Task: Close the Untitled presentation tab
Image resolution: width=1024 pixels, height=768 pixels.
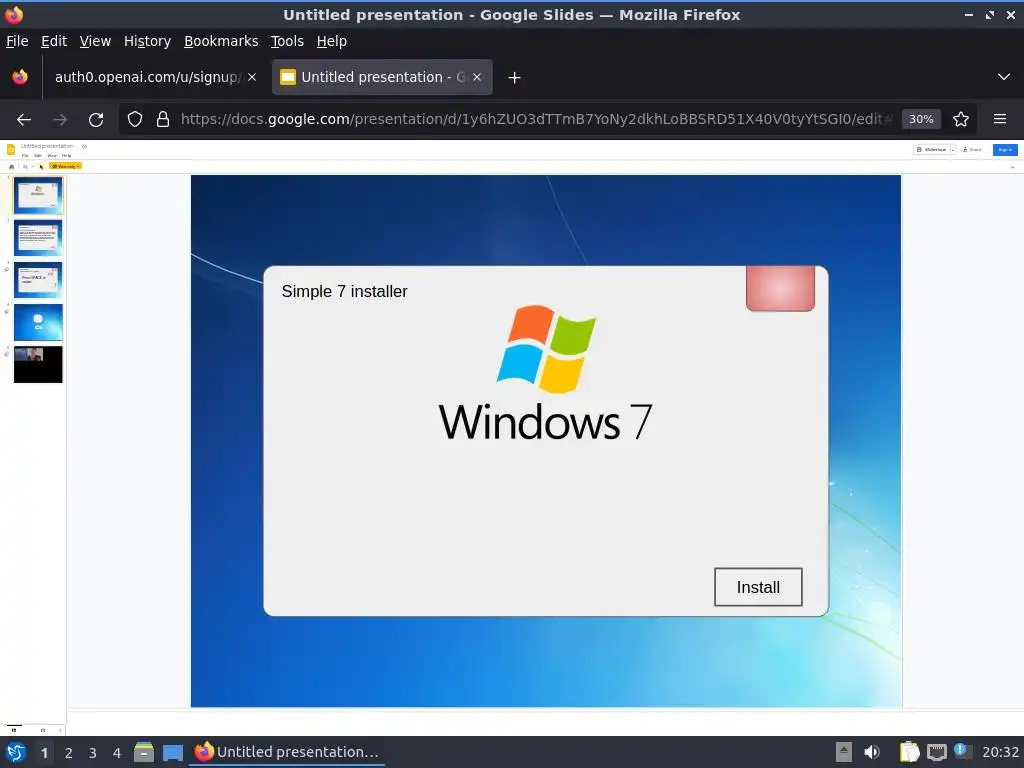Action: tap(477, 77)
